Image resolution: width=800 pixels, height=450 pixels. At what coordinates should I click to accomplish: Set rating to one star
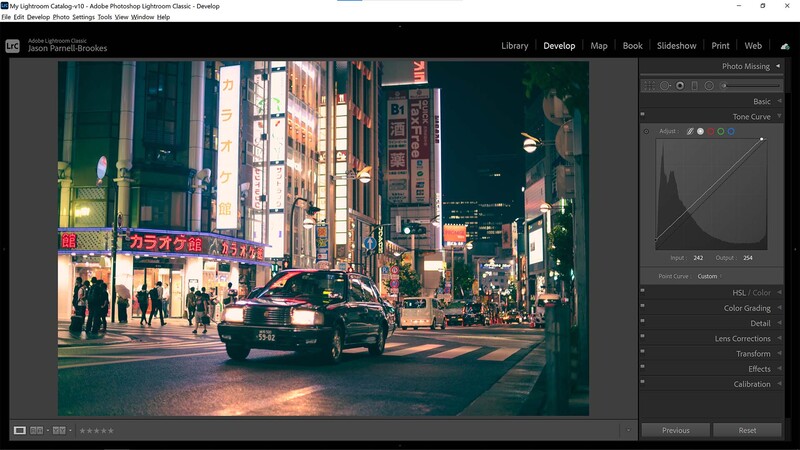(82, 431)
